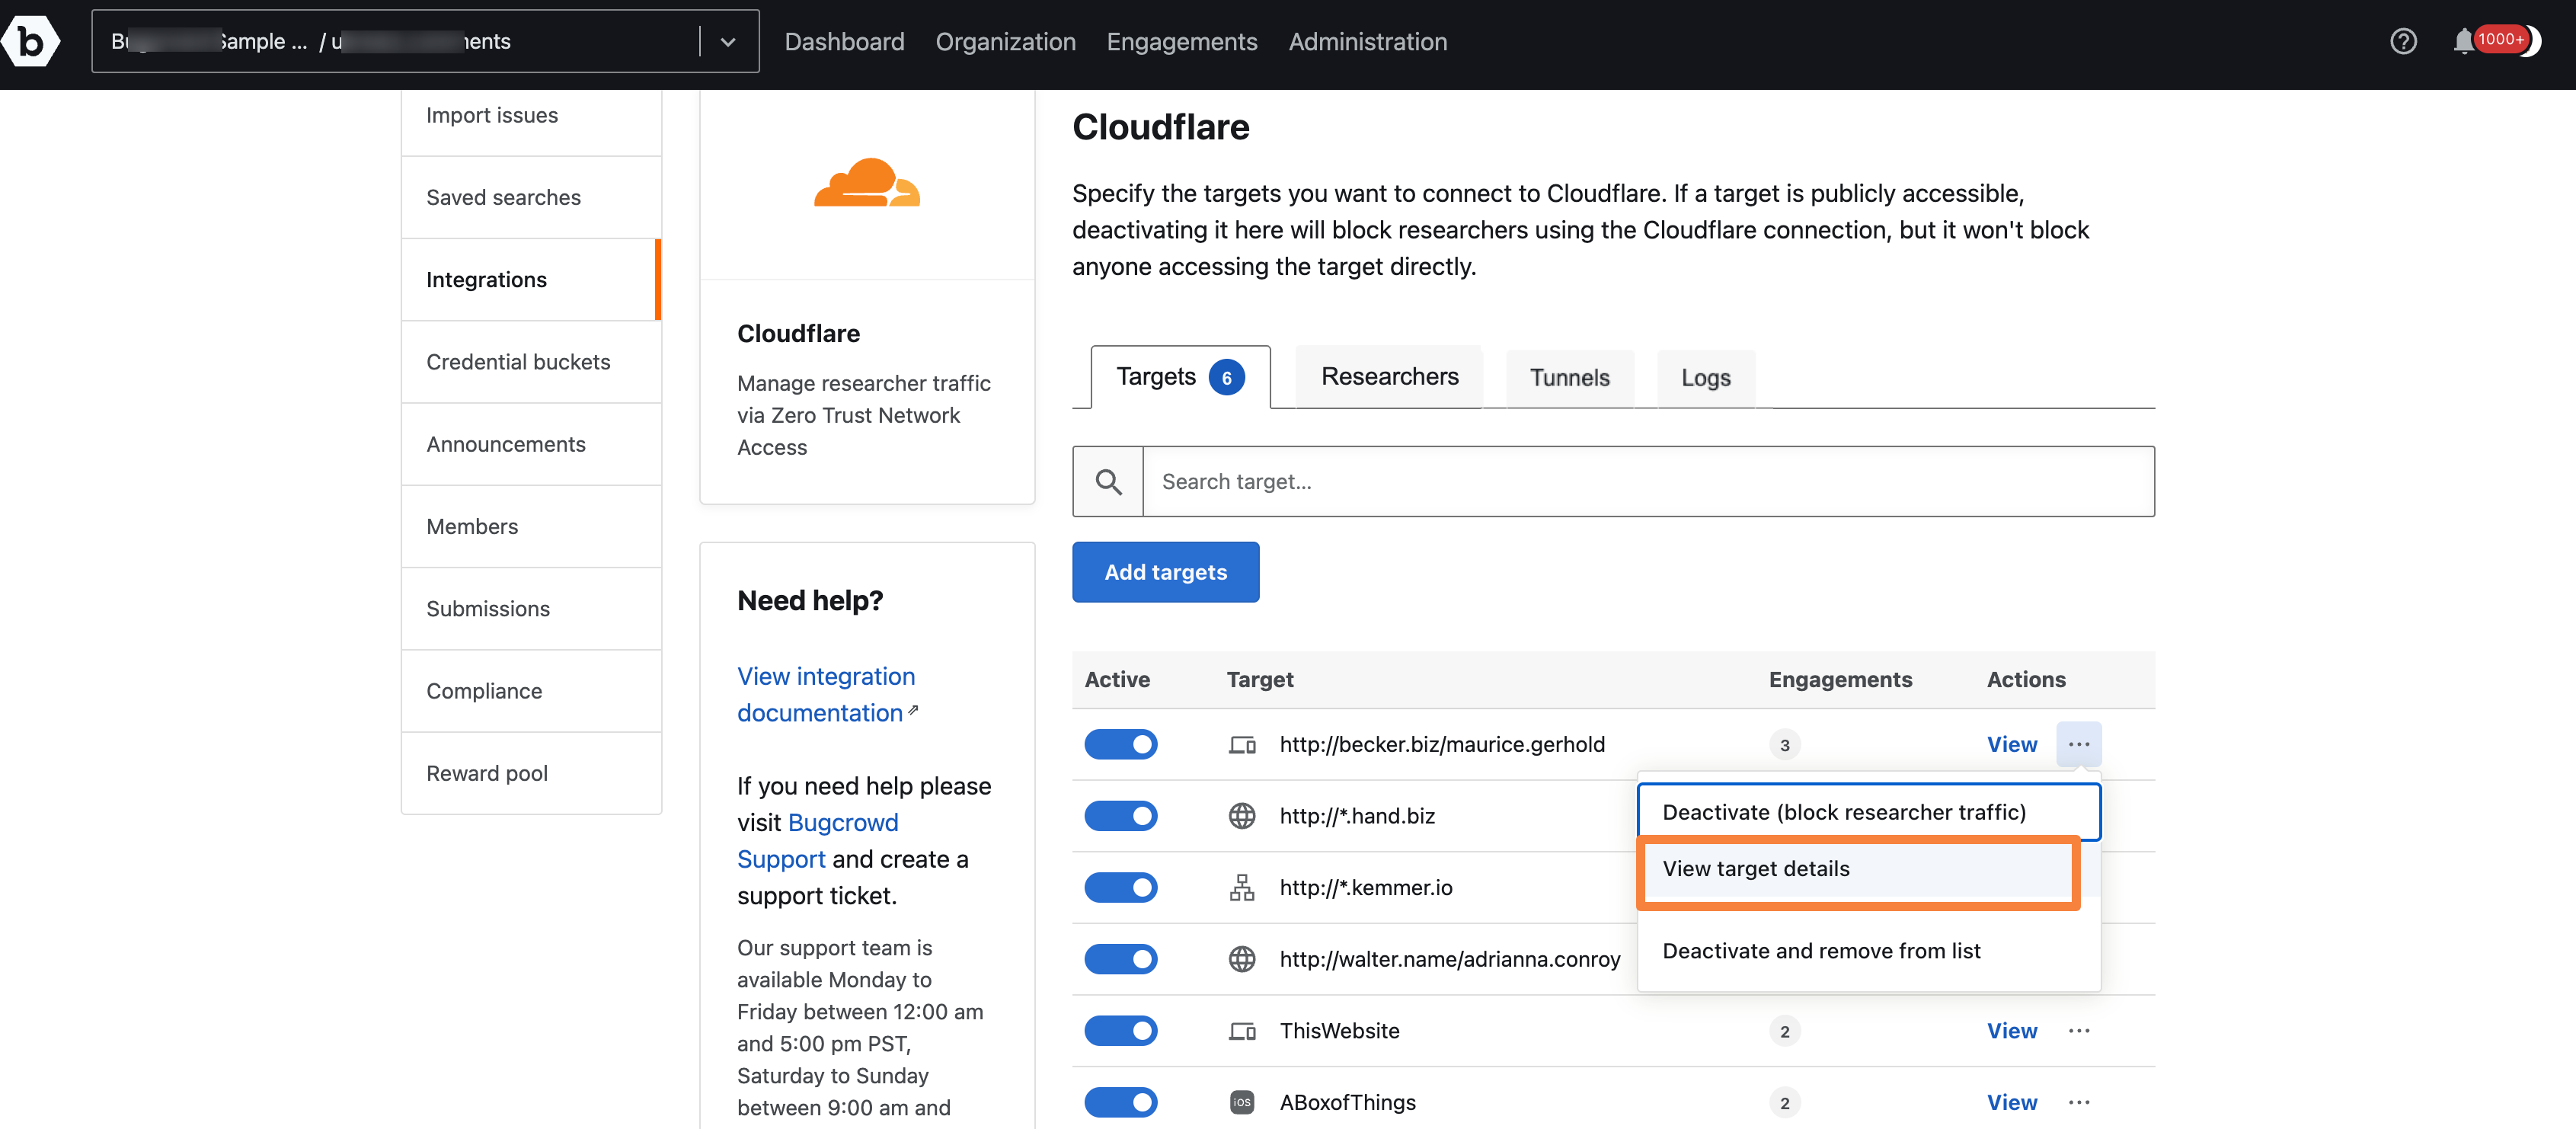
Task: Toggle active switch for hand.biz target
Action: 1121,816
